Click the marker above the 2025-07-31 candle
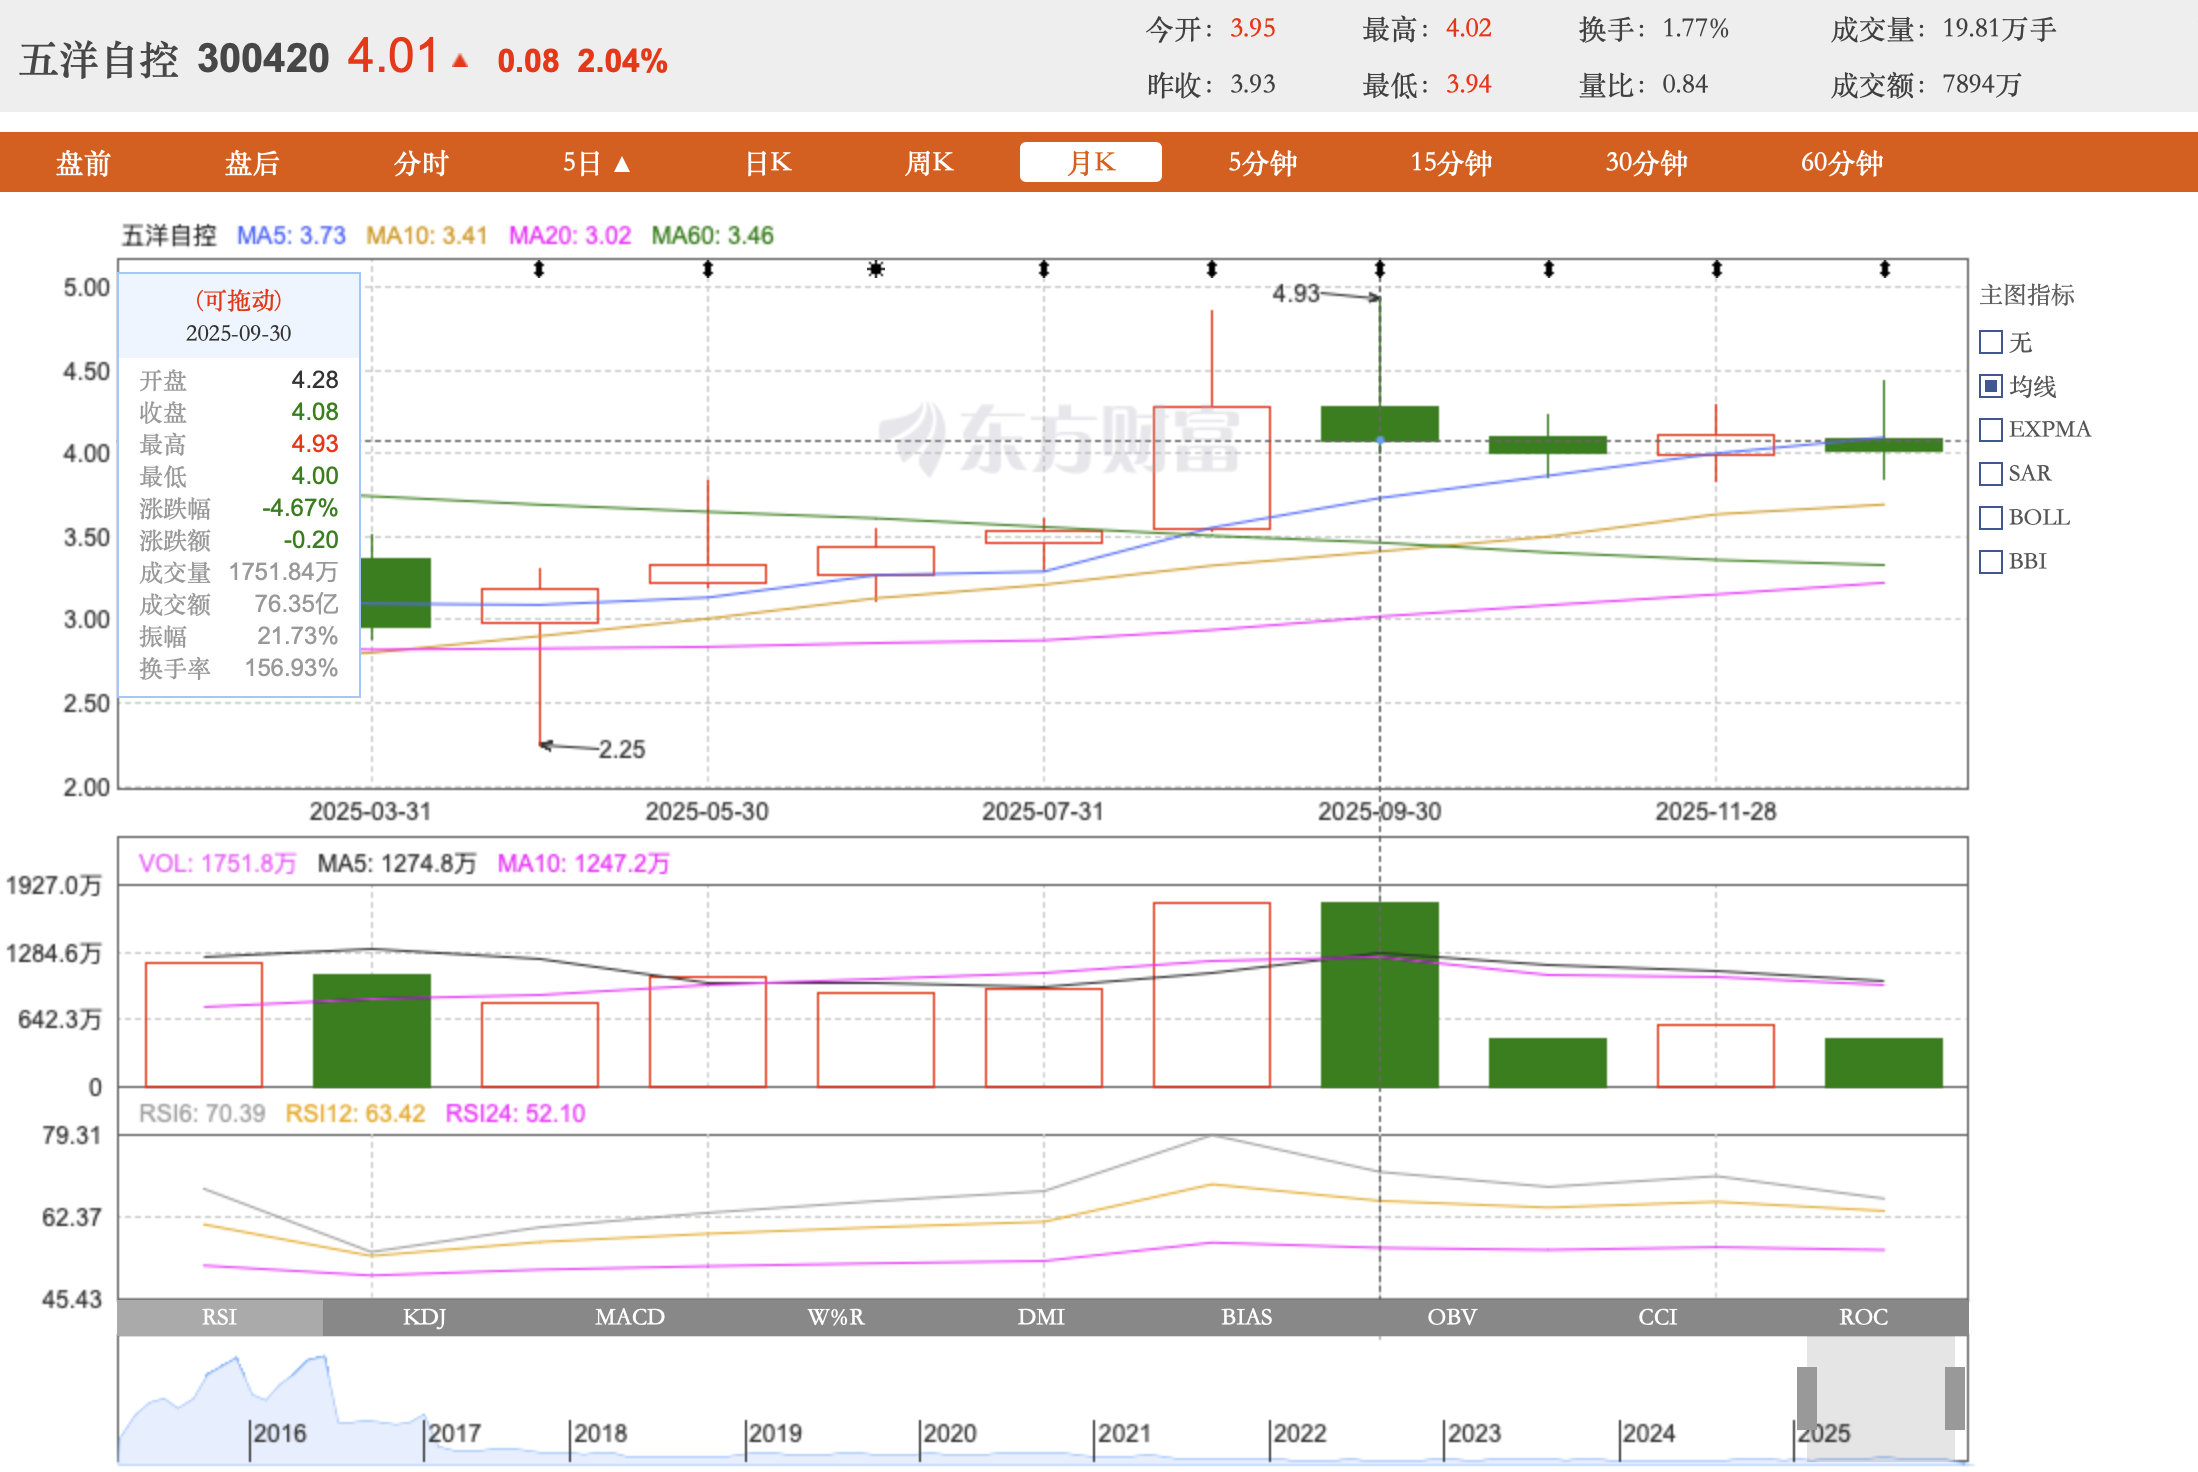This screenshot has height=1472, width=2198. [1044, 269]
